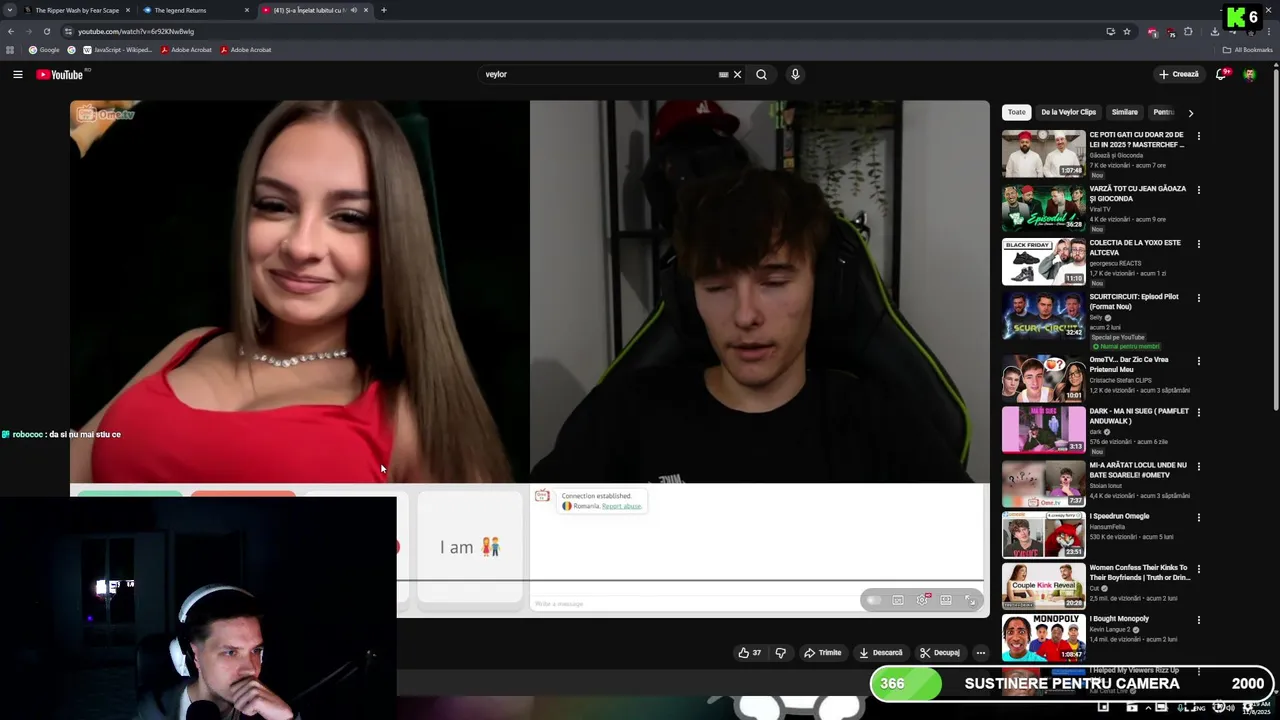Toggle the autoplay switch in player
The image size is (1280, 720).
coord(874,600)
